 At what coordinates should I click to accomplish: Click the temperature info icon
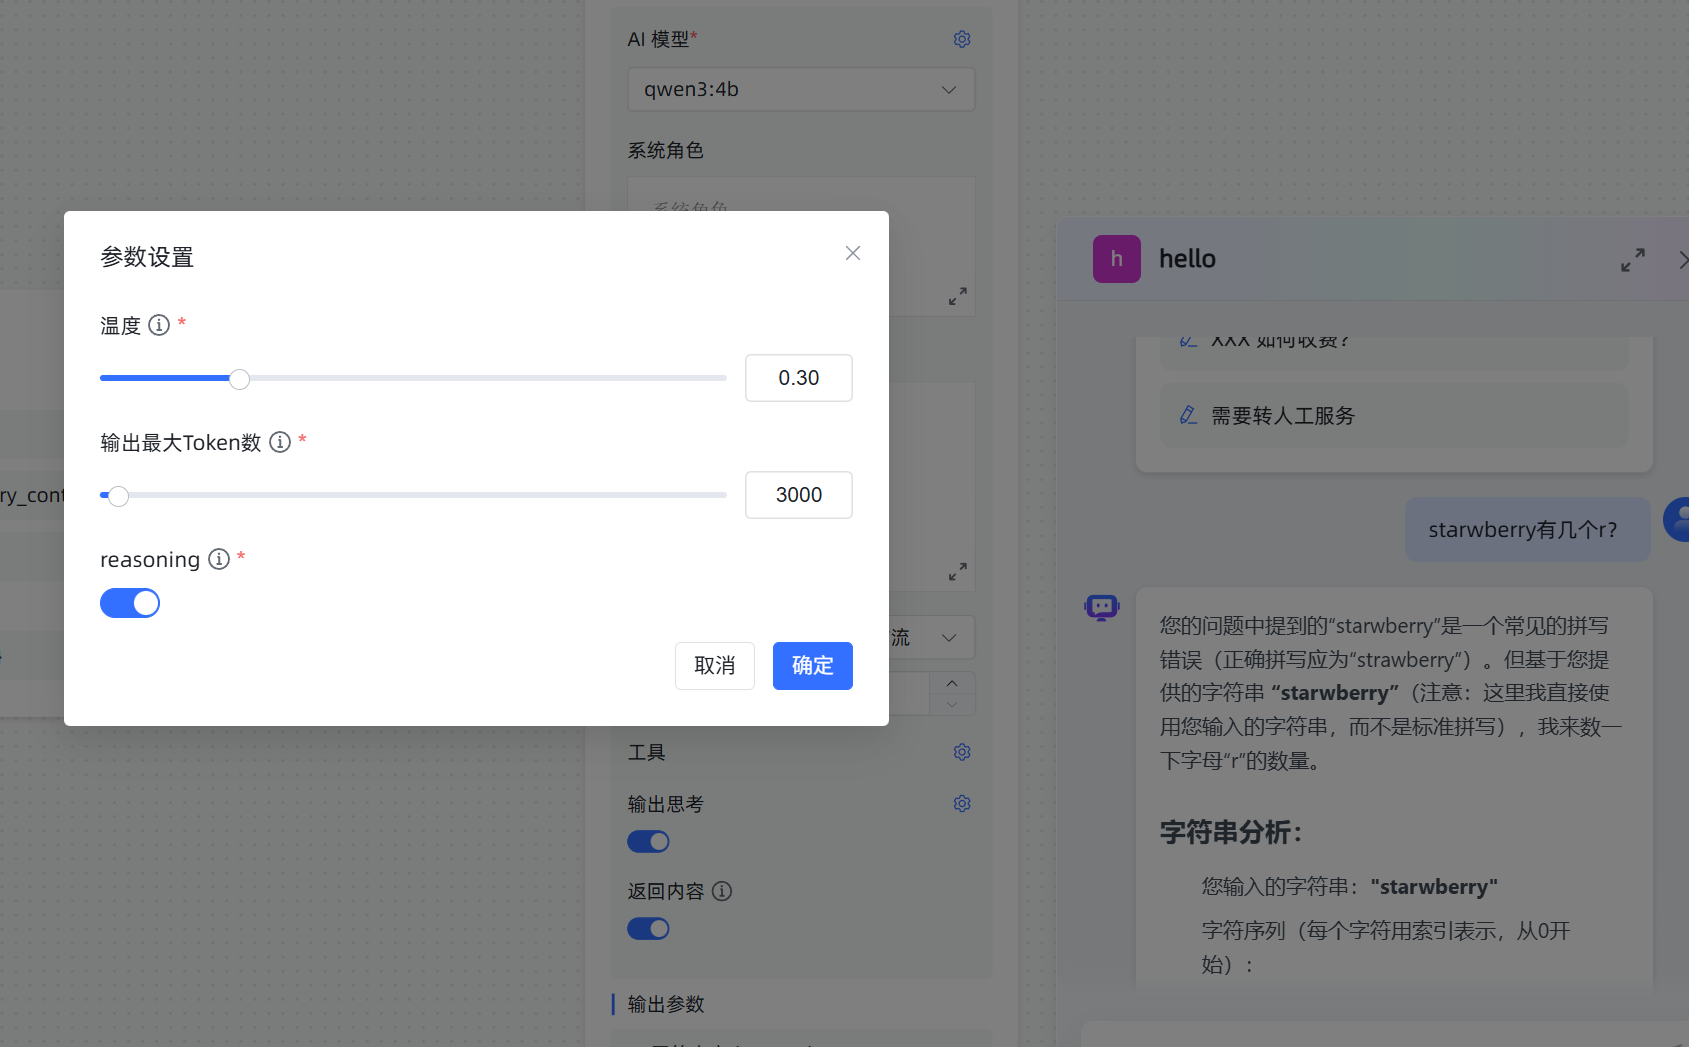pyautogui.click(x=159, y=325)
